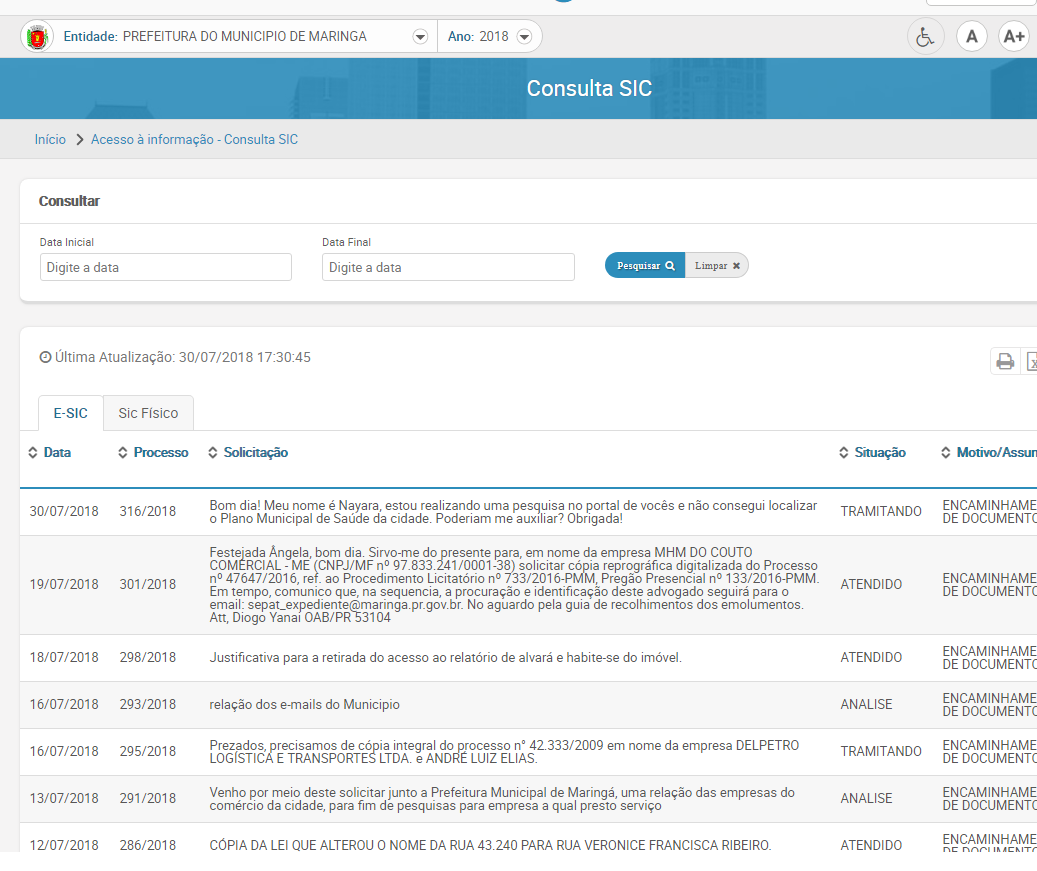
Task: Open the Ano 2018 year dropdown
Action: point(523,37)
